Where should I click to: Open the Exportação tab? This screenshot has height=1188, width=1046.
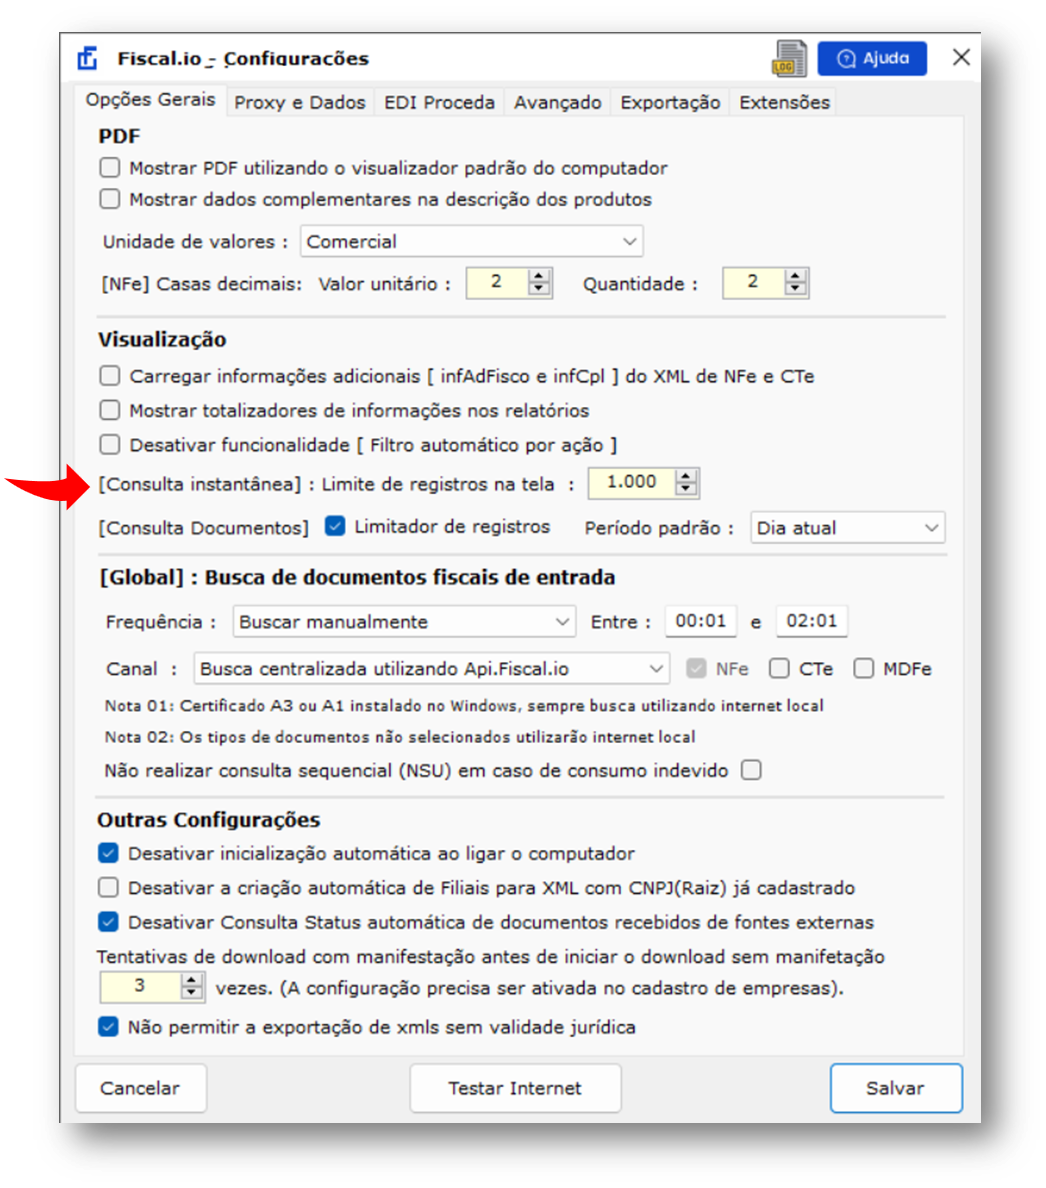click(x=670, y=102)
